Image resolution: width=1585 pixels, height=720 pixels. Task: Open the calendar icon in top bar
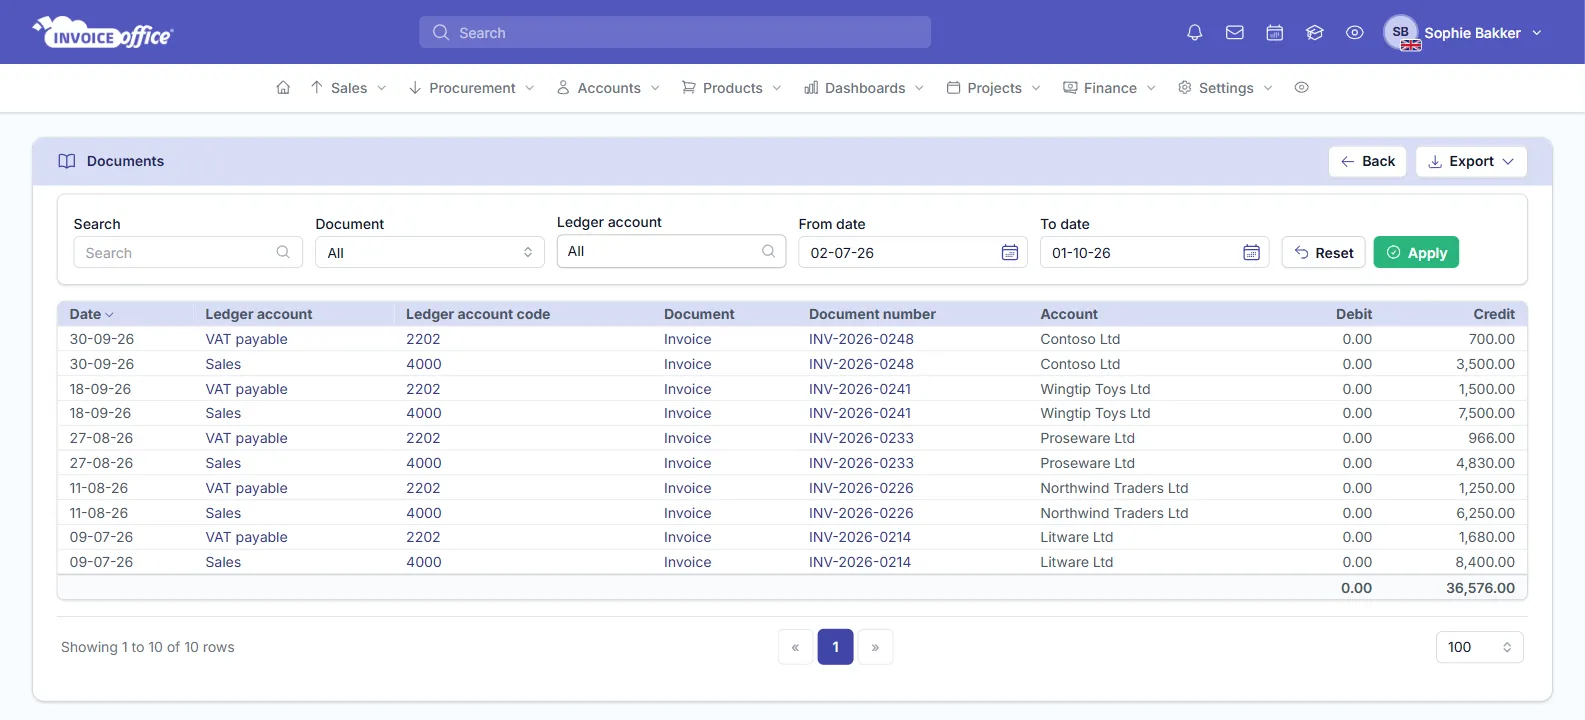pos(1275,33)
